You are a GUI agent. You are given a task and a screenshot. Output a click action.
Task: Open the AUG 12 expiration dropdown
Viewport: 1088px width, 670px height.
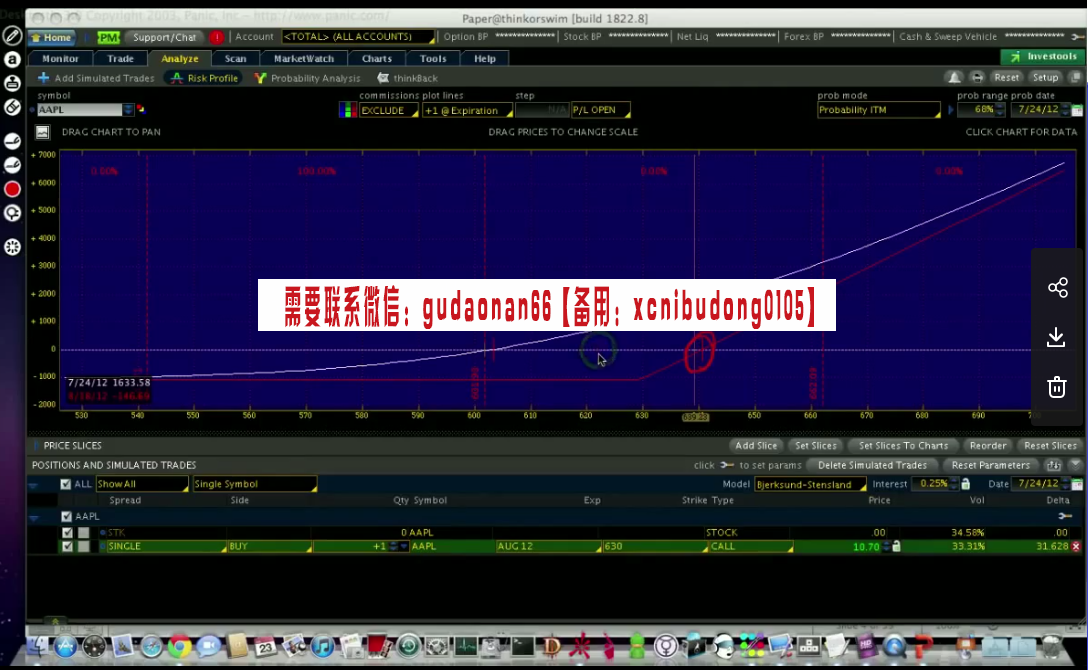548,547
